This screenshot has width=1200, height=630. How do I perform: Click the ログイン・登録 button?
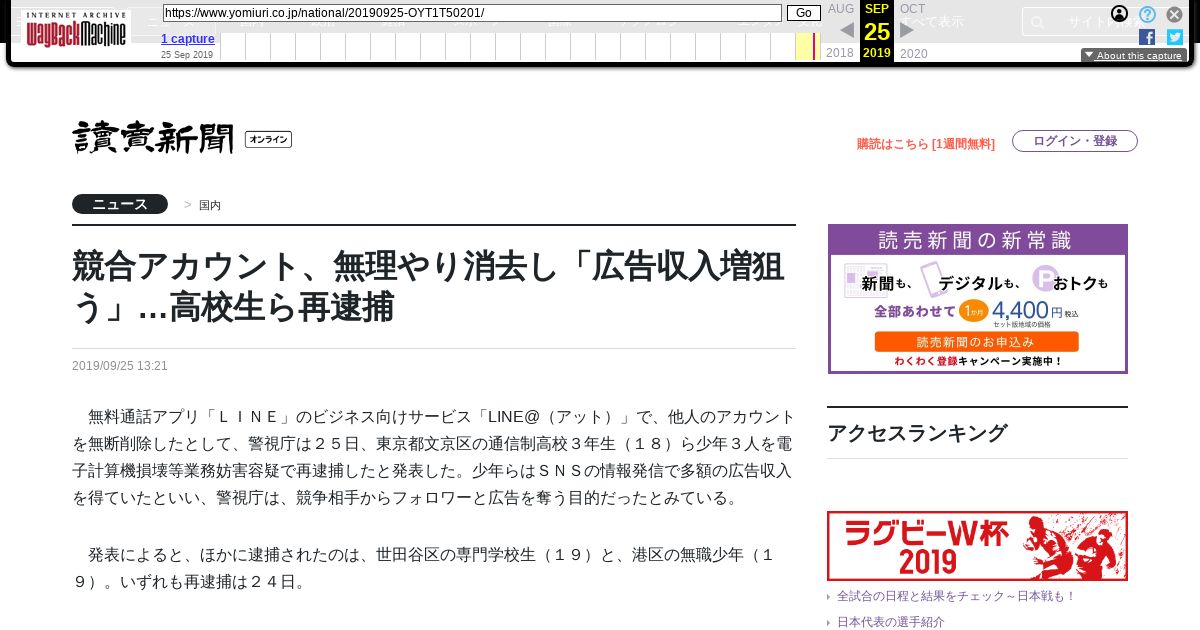(1075, 141)
